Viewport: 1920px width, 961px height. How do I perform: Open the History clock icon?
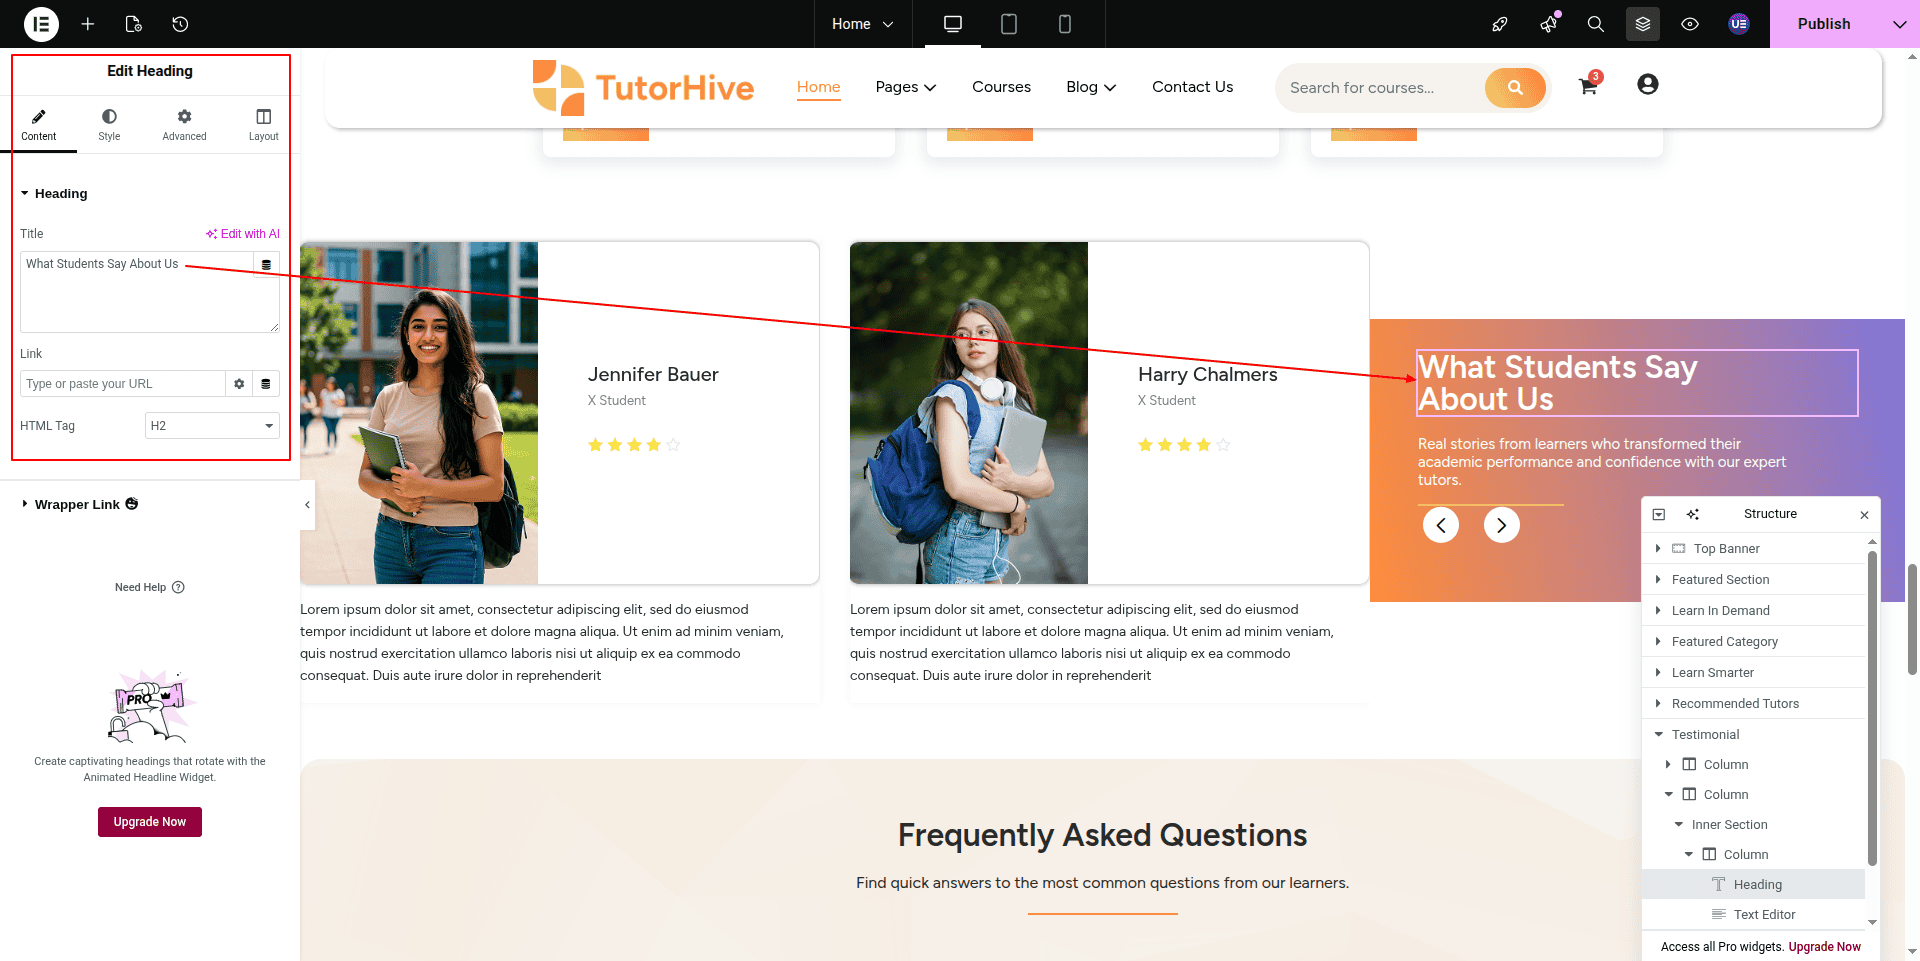point(180,24)
